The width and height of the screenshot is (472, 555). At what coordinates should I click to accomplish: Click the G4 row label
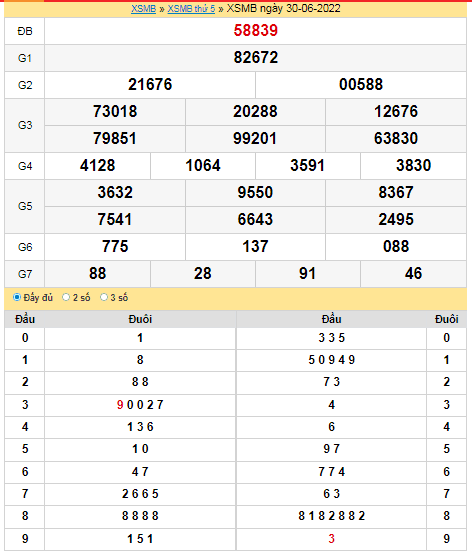point(25,166)
